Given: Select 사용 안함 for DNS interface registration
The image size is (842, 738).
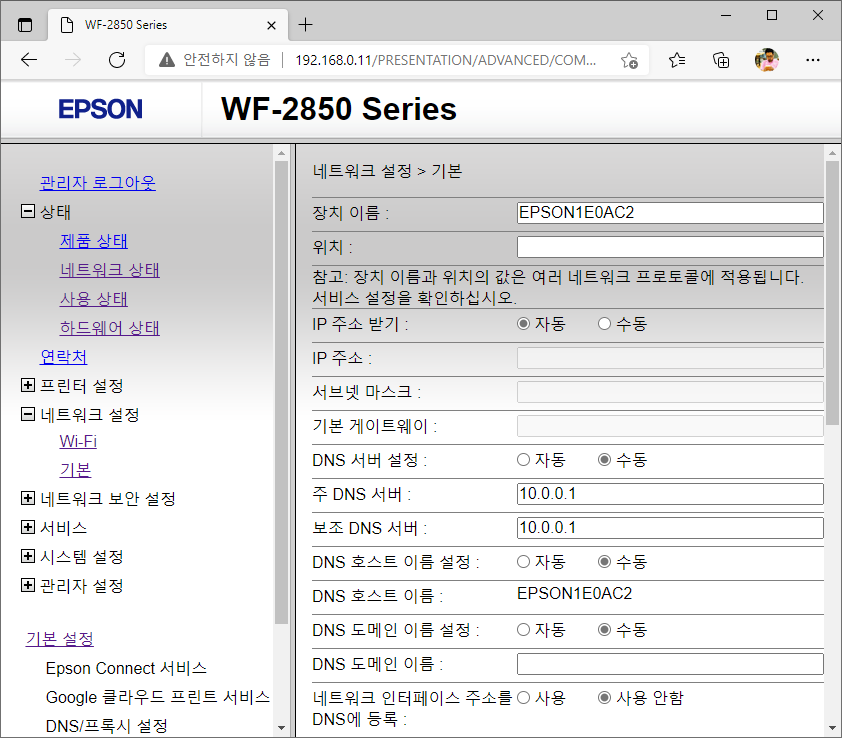Looking at the screenshot, I should tap(604, 698).
